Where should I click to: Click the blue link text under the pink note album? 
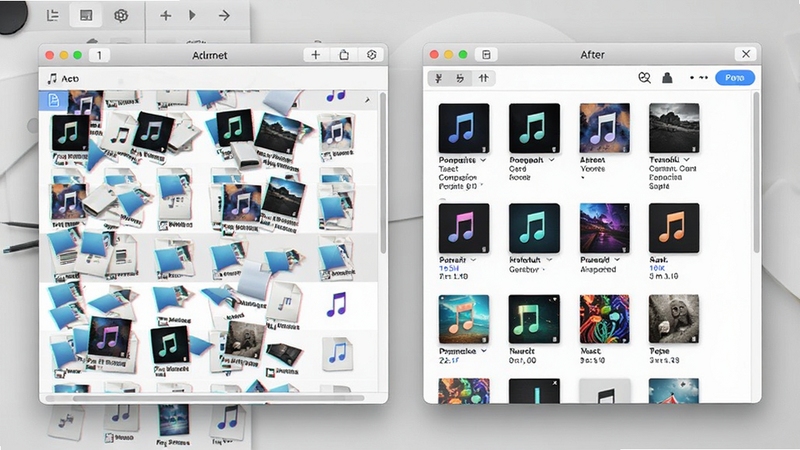click(x=449, y=268)
